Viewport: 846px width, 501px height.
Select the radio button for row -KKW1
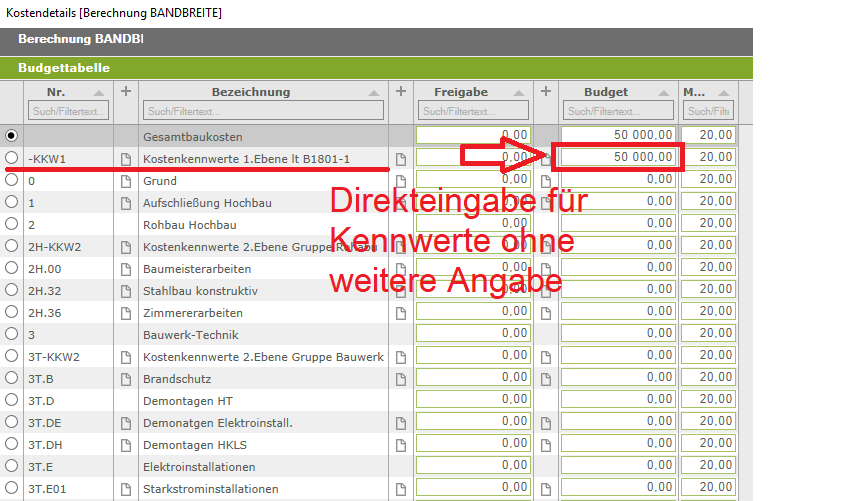[x=12, y=158]
